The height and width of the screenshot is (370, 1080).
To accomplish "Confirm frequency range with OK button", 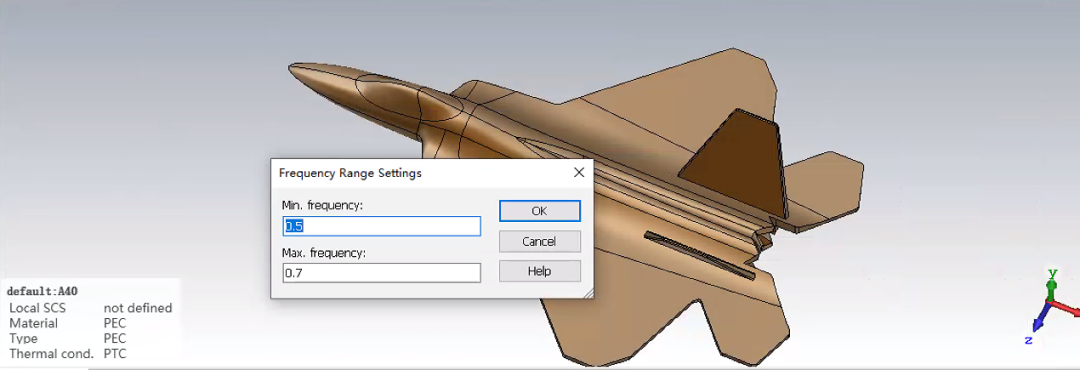I will click(539, 211).
